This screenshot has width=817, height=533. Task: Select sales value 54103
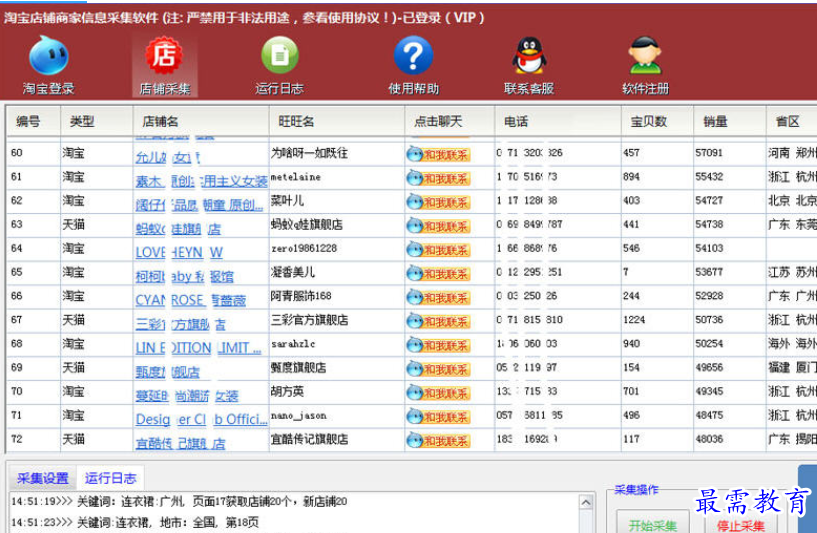click(709, 248)
